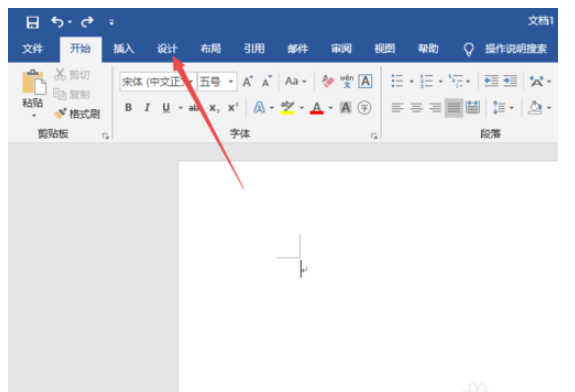Toggle underline formatting
This screenshot has height=392, width=575.
166,107
